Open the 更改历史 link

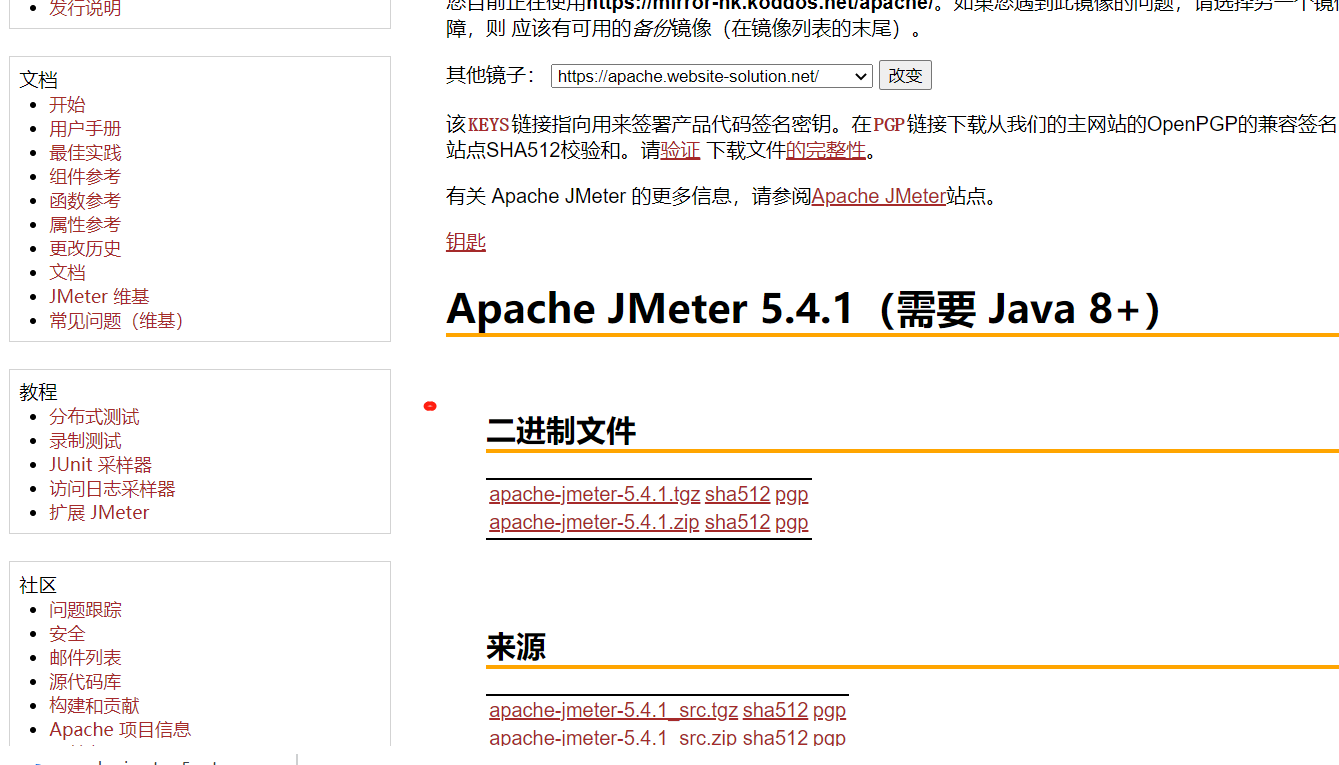tap(85, 248)
